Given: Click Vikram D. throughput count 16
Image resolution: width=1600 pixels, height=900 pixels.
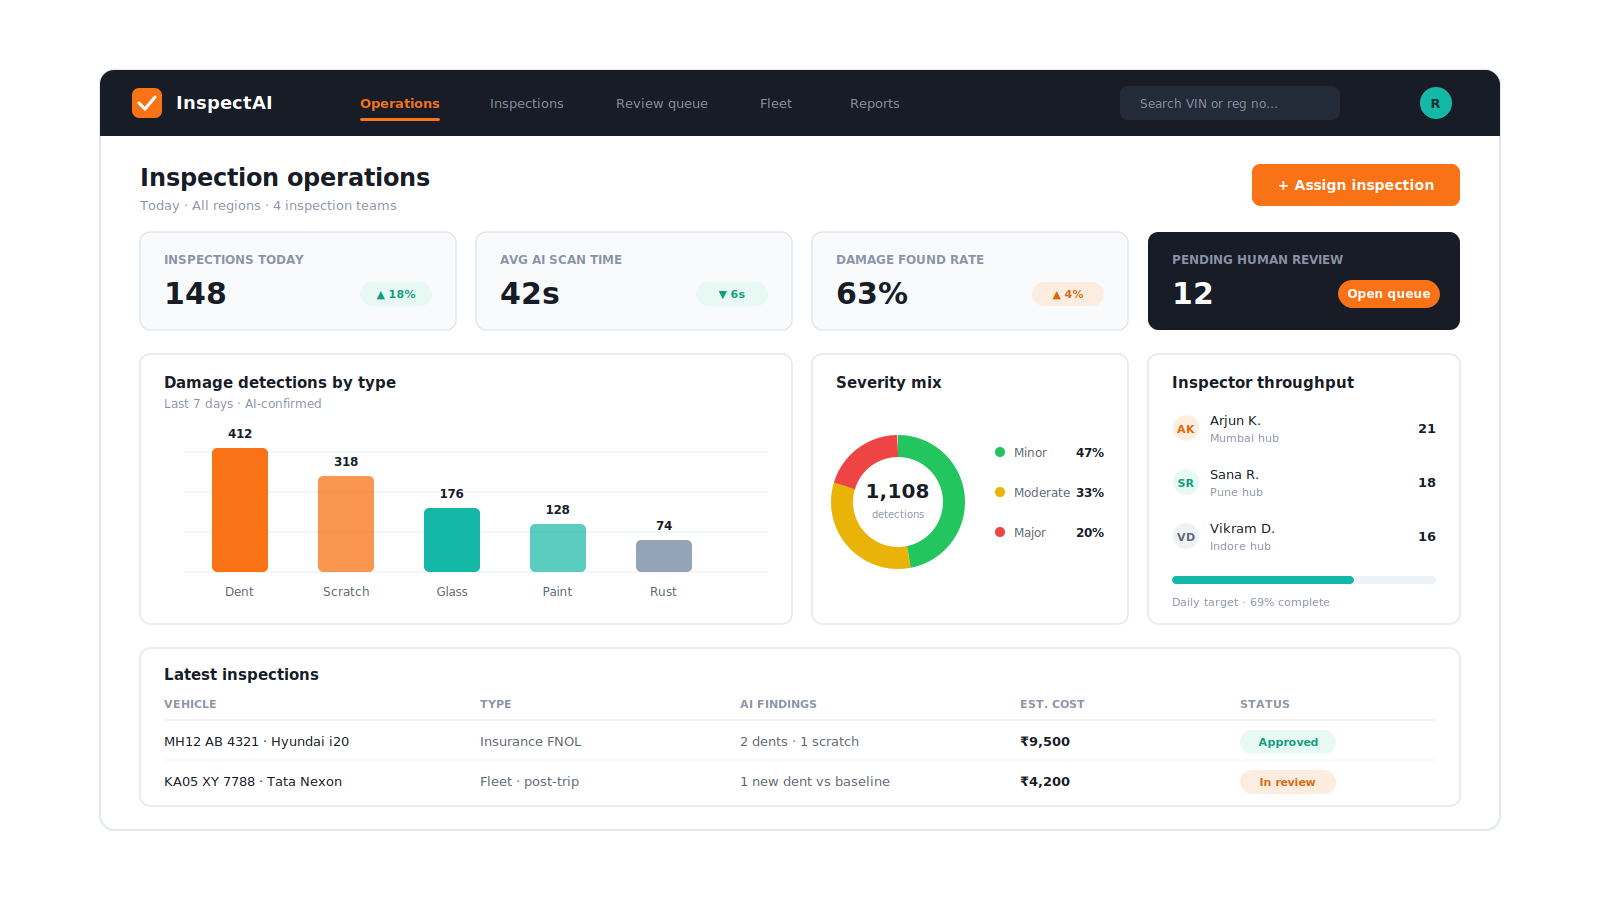Looking at the screenshot, I should coord(1427,537).
